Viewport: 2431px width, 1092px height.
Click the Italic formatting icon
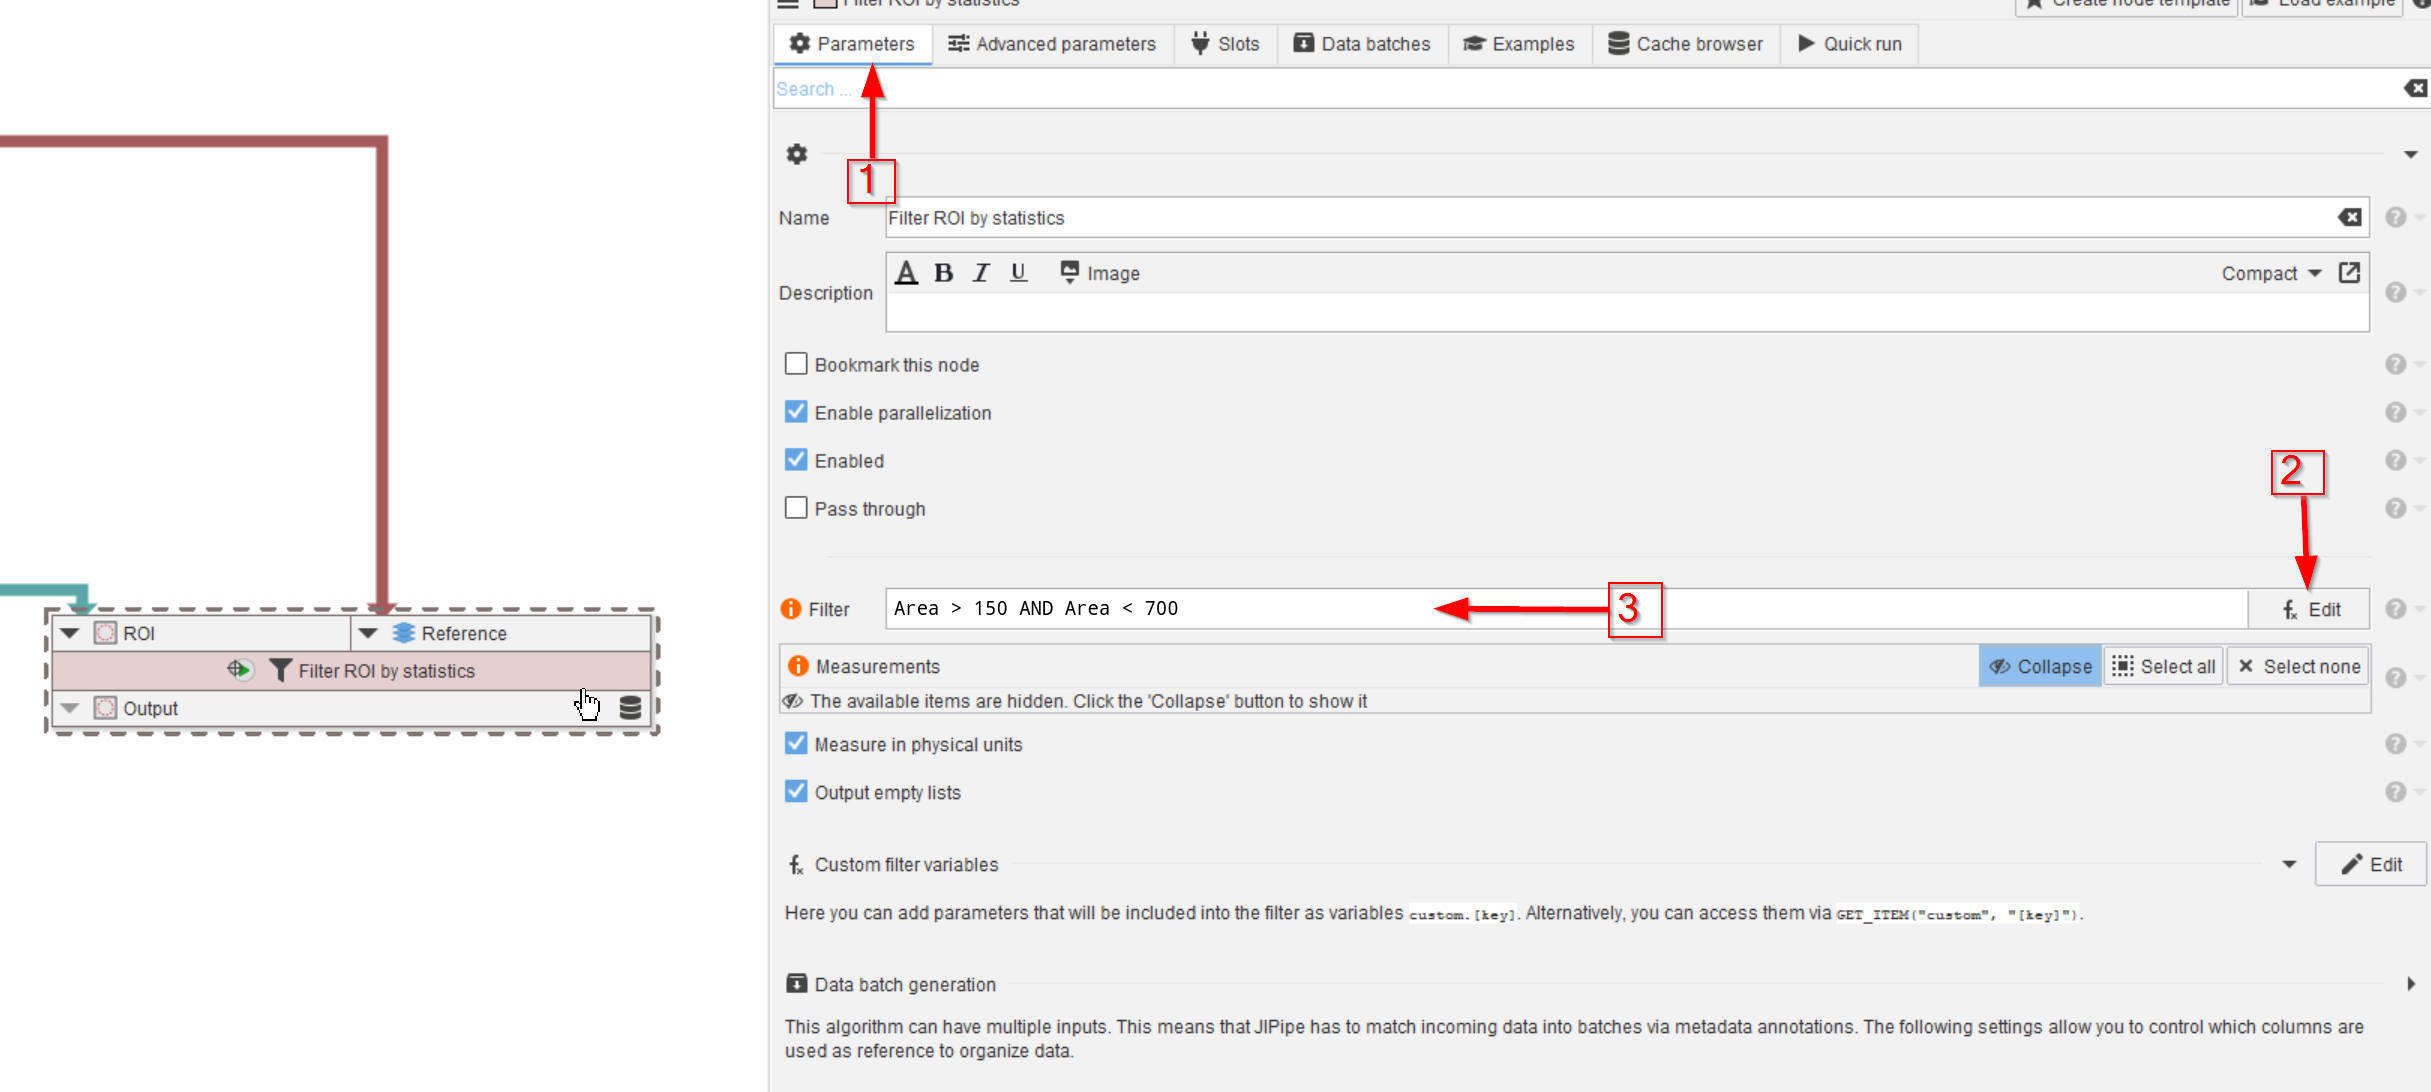point(981,273)
